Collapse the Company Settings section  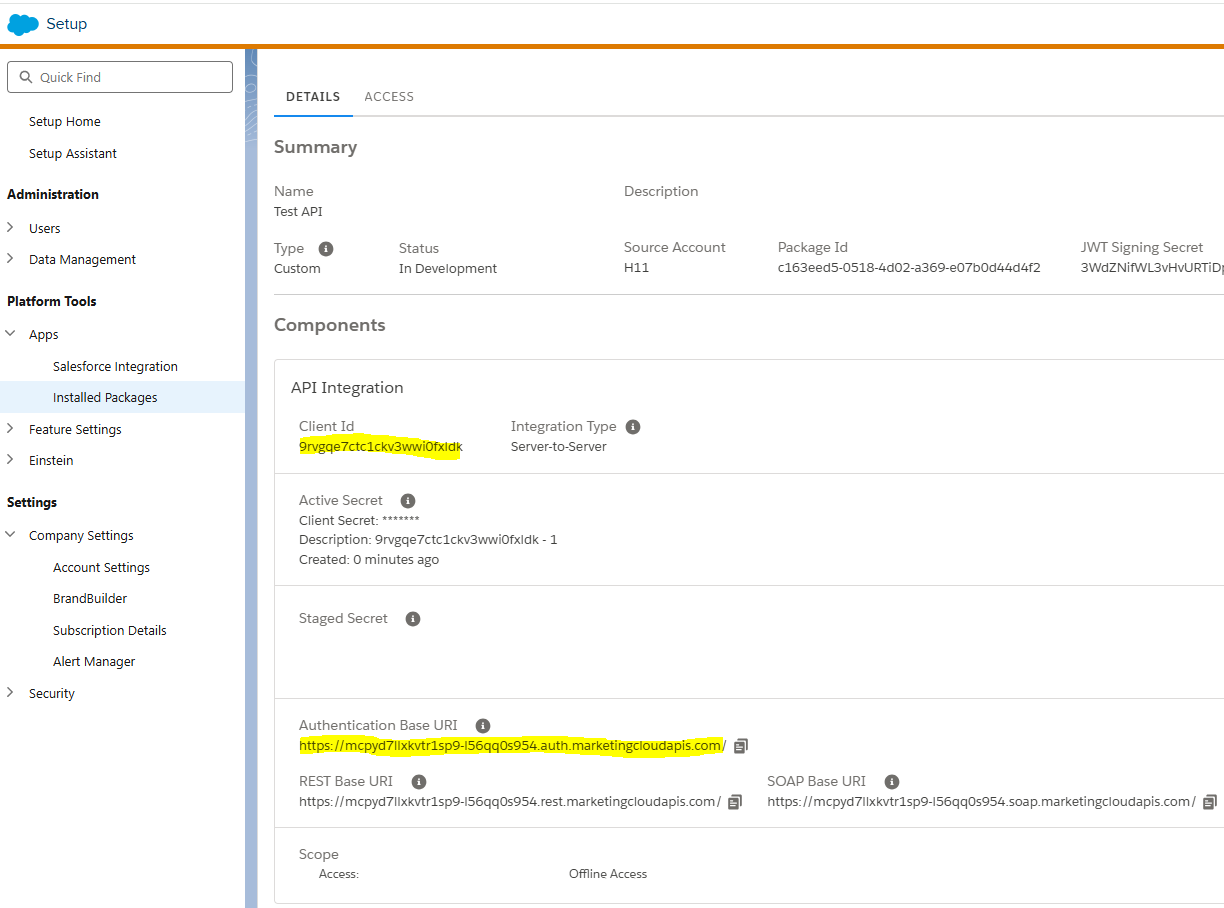coord(11,535)
